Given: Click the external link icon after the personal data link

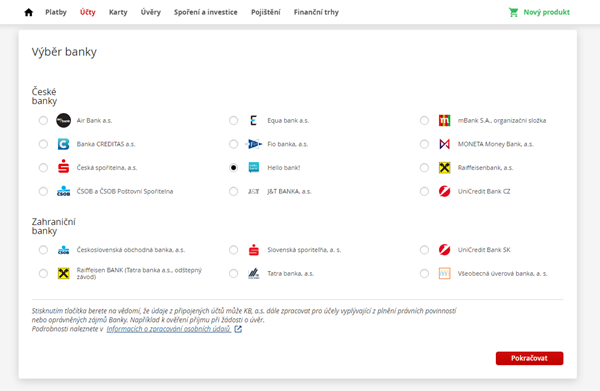Looking at the screenshot, I should [238, 329].
